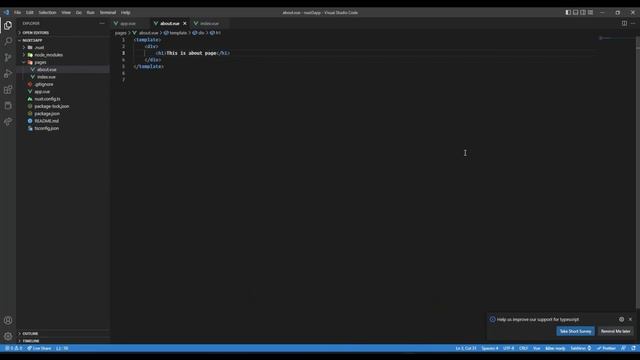Open nuxt.config.ts in the explorer
The width and height of the screenshot is (640, 360).
click(63, 99)
